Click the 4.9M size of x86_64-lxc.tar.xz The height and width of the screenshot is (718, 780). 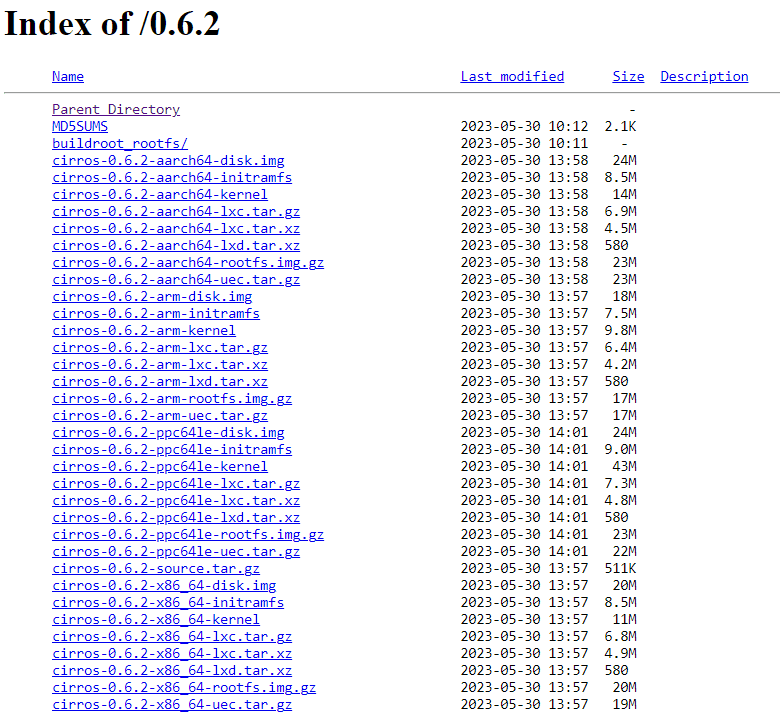click(x=620, y=653)
